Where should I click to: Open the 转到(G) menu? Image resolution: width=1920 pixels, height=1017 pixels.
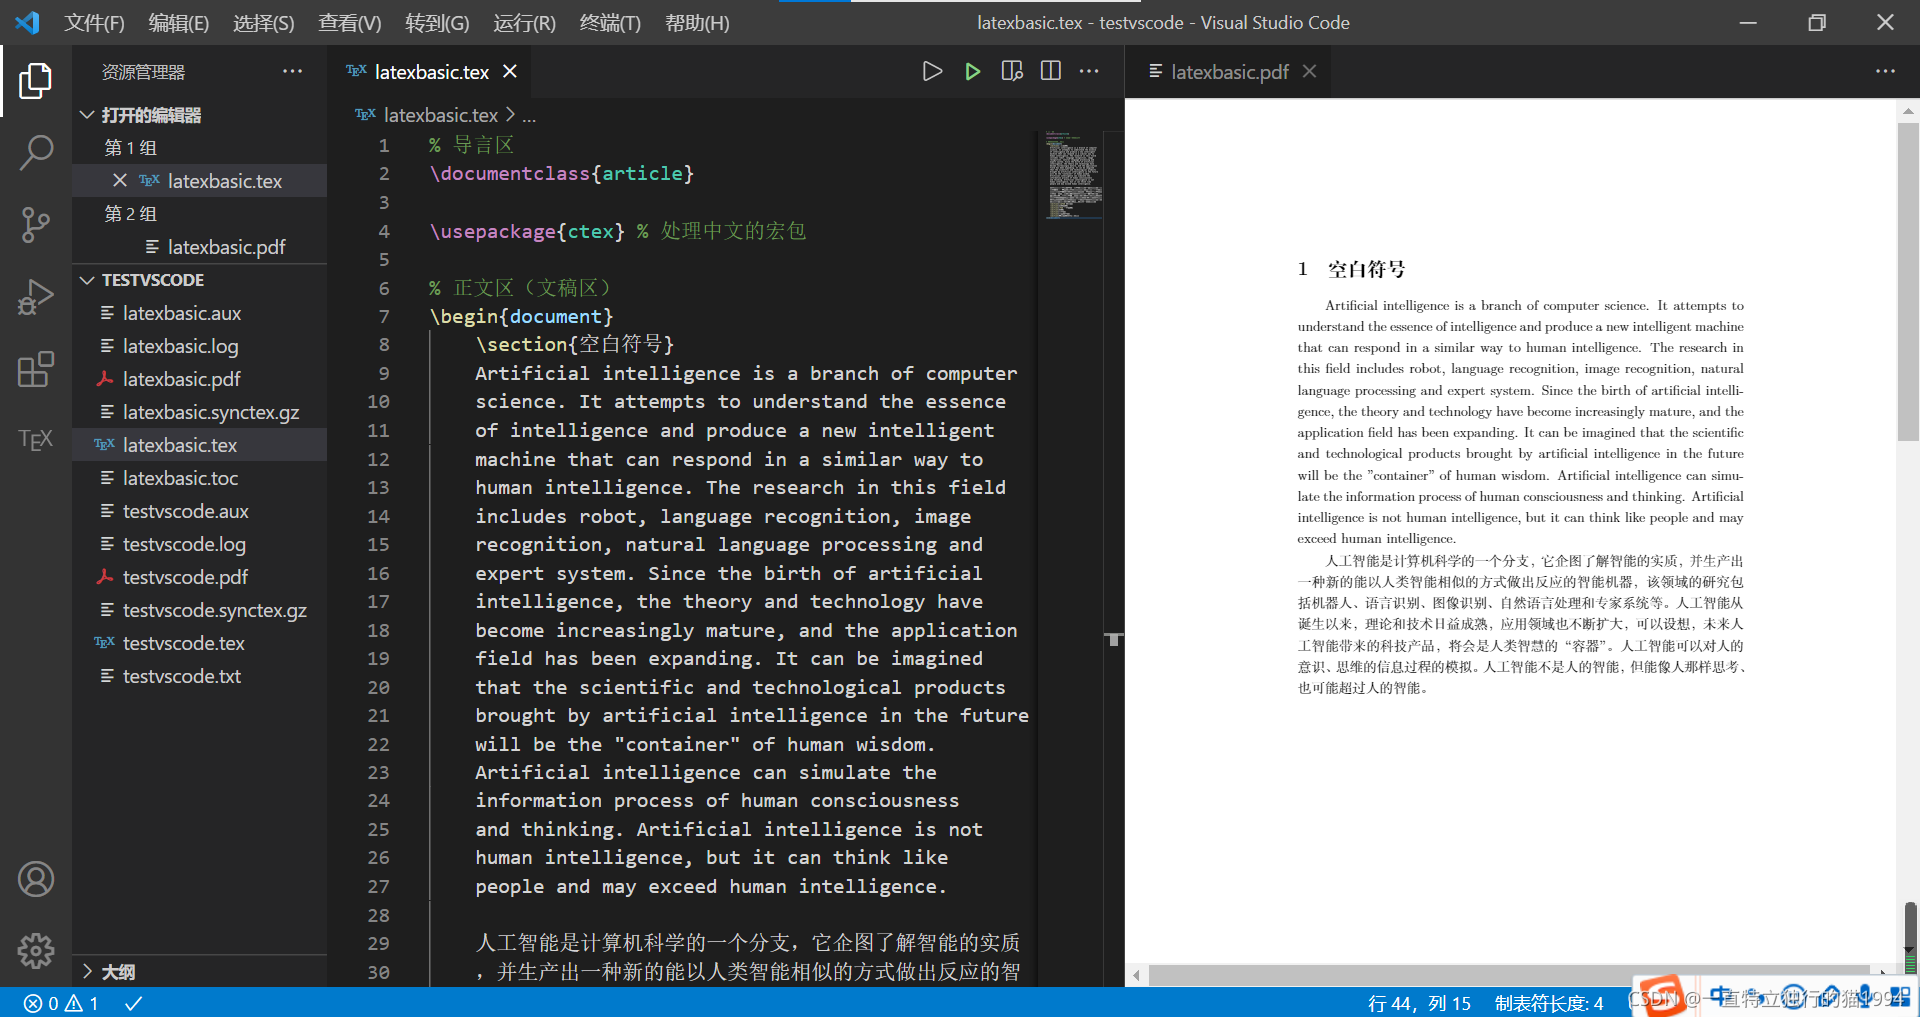437,22
